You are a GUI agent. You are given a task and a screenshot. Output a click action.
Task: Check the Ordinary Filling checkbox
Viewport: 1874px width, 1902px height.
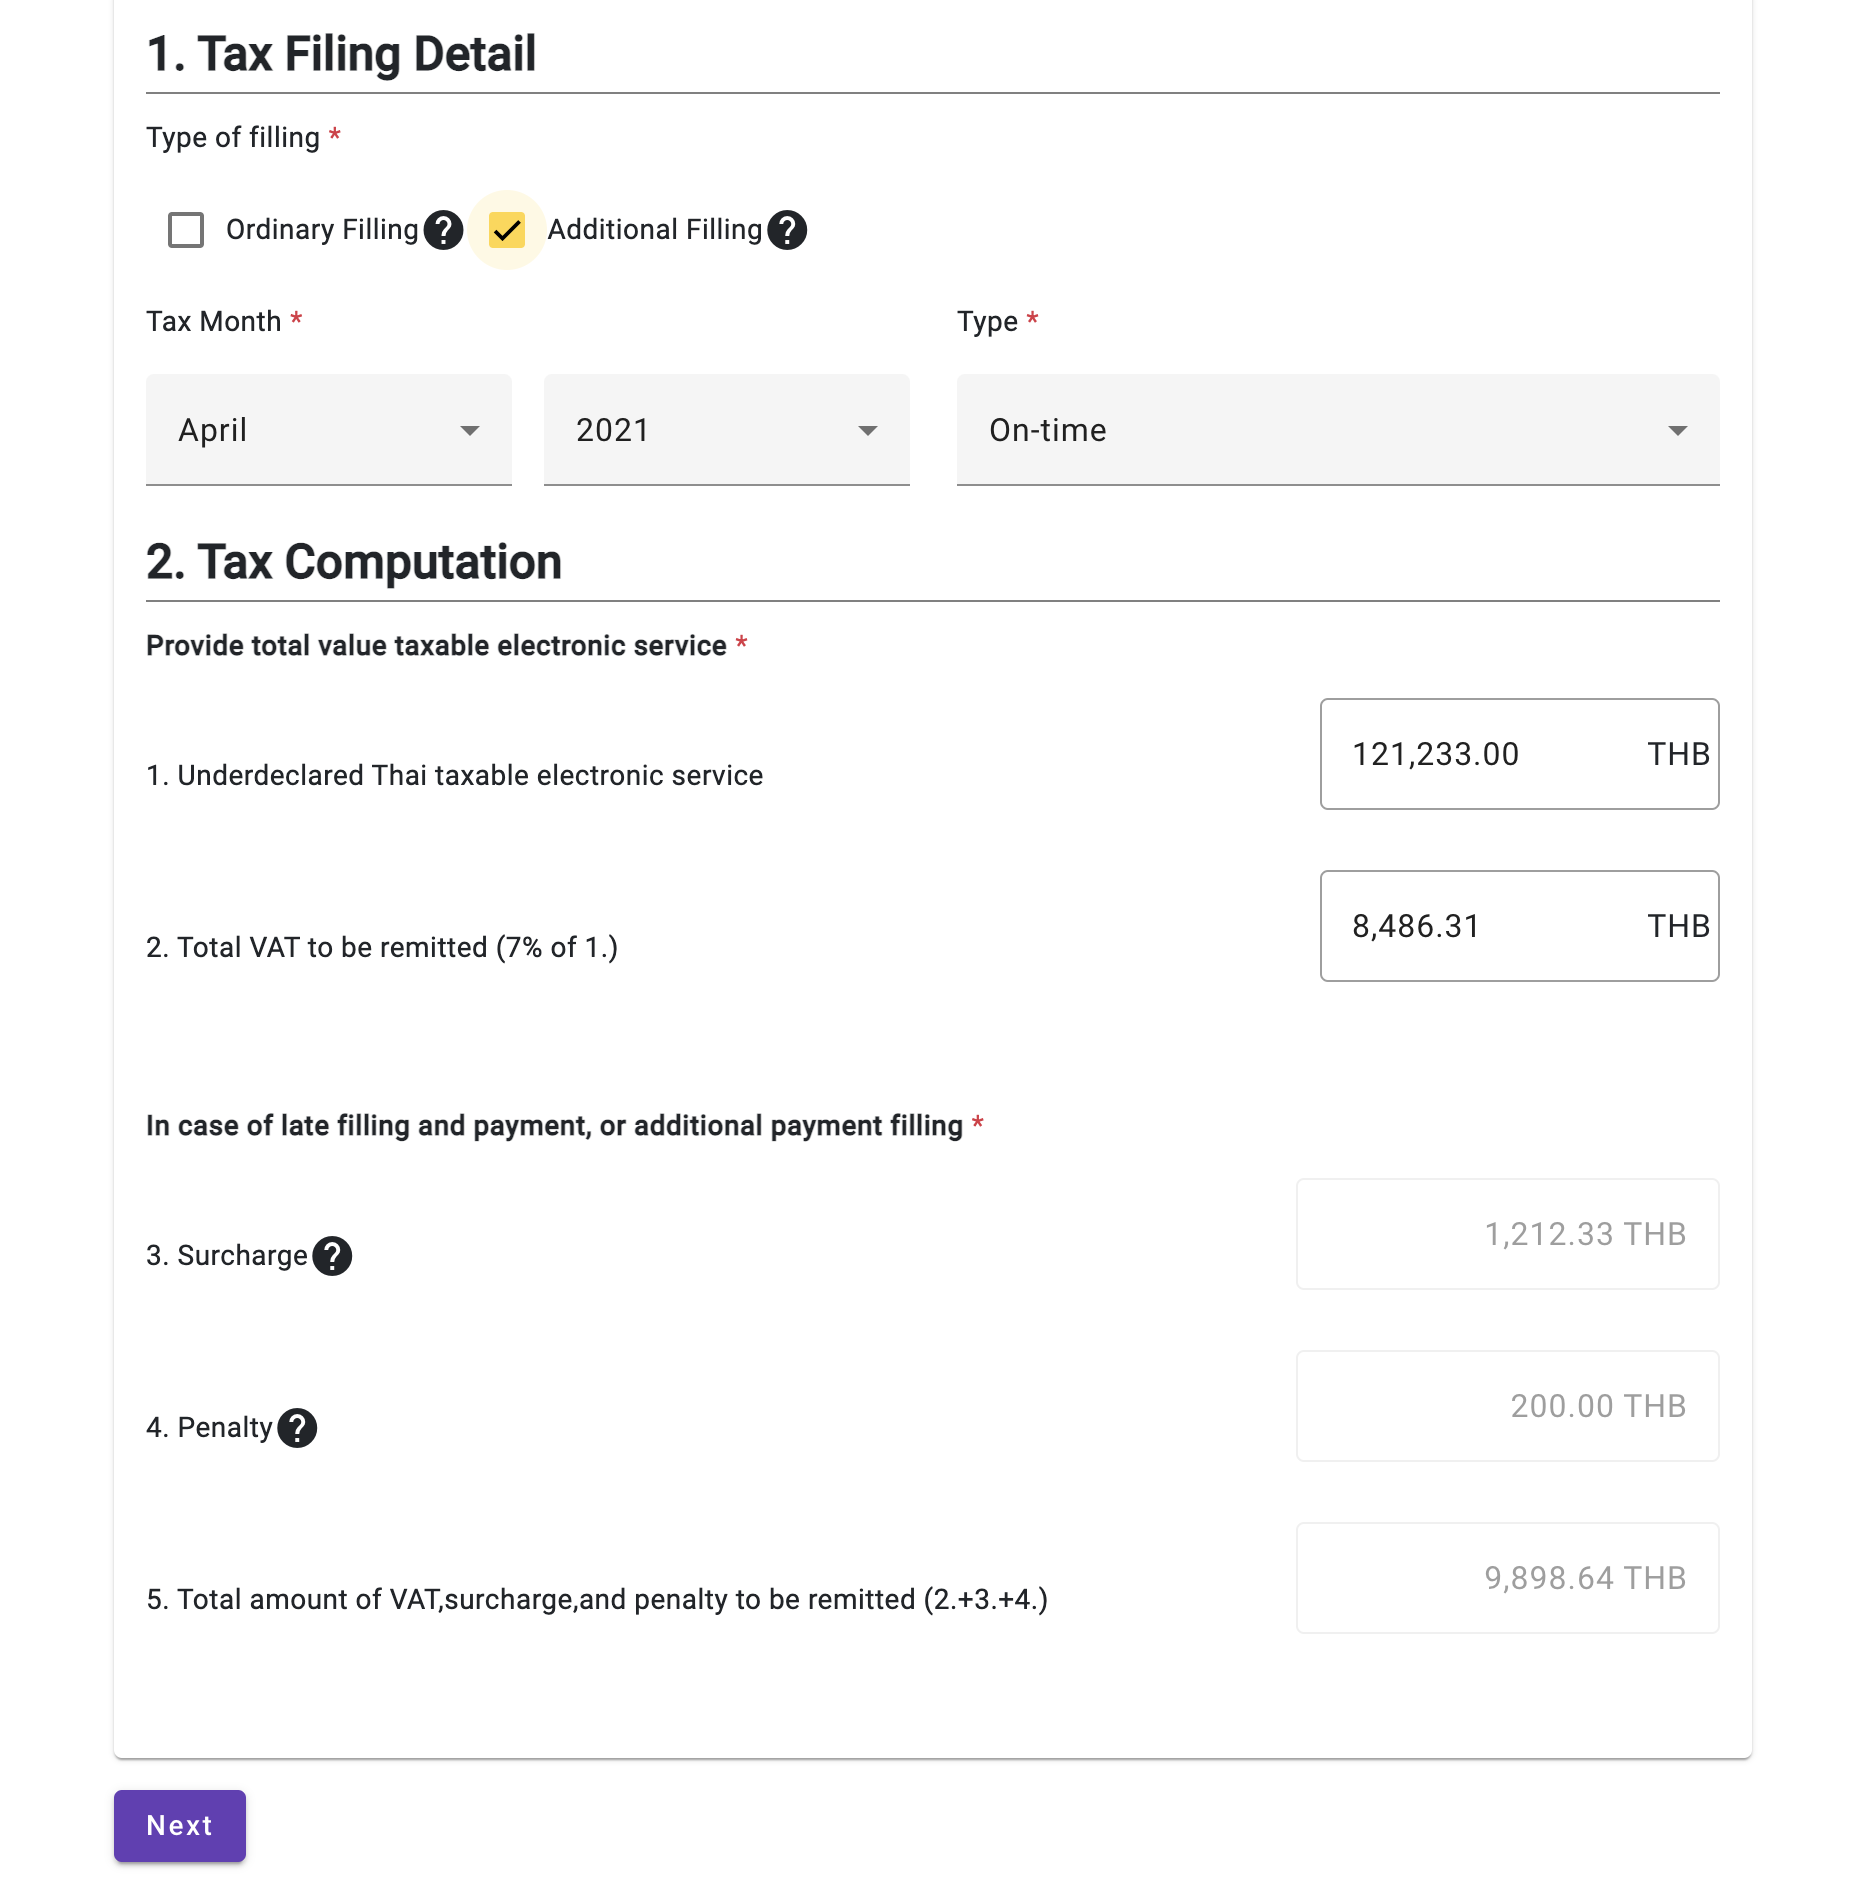click(x=185, y=230)
